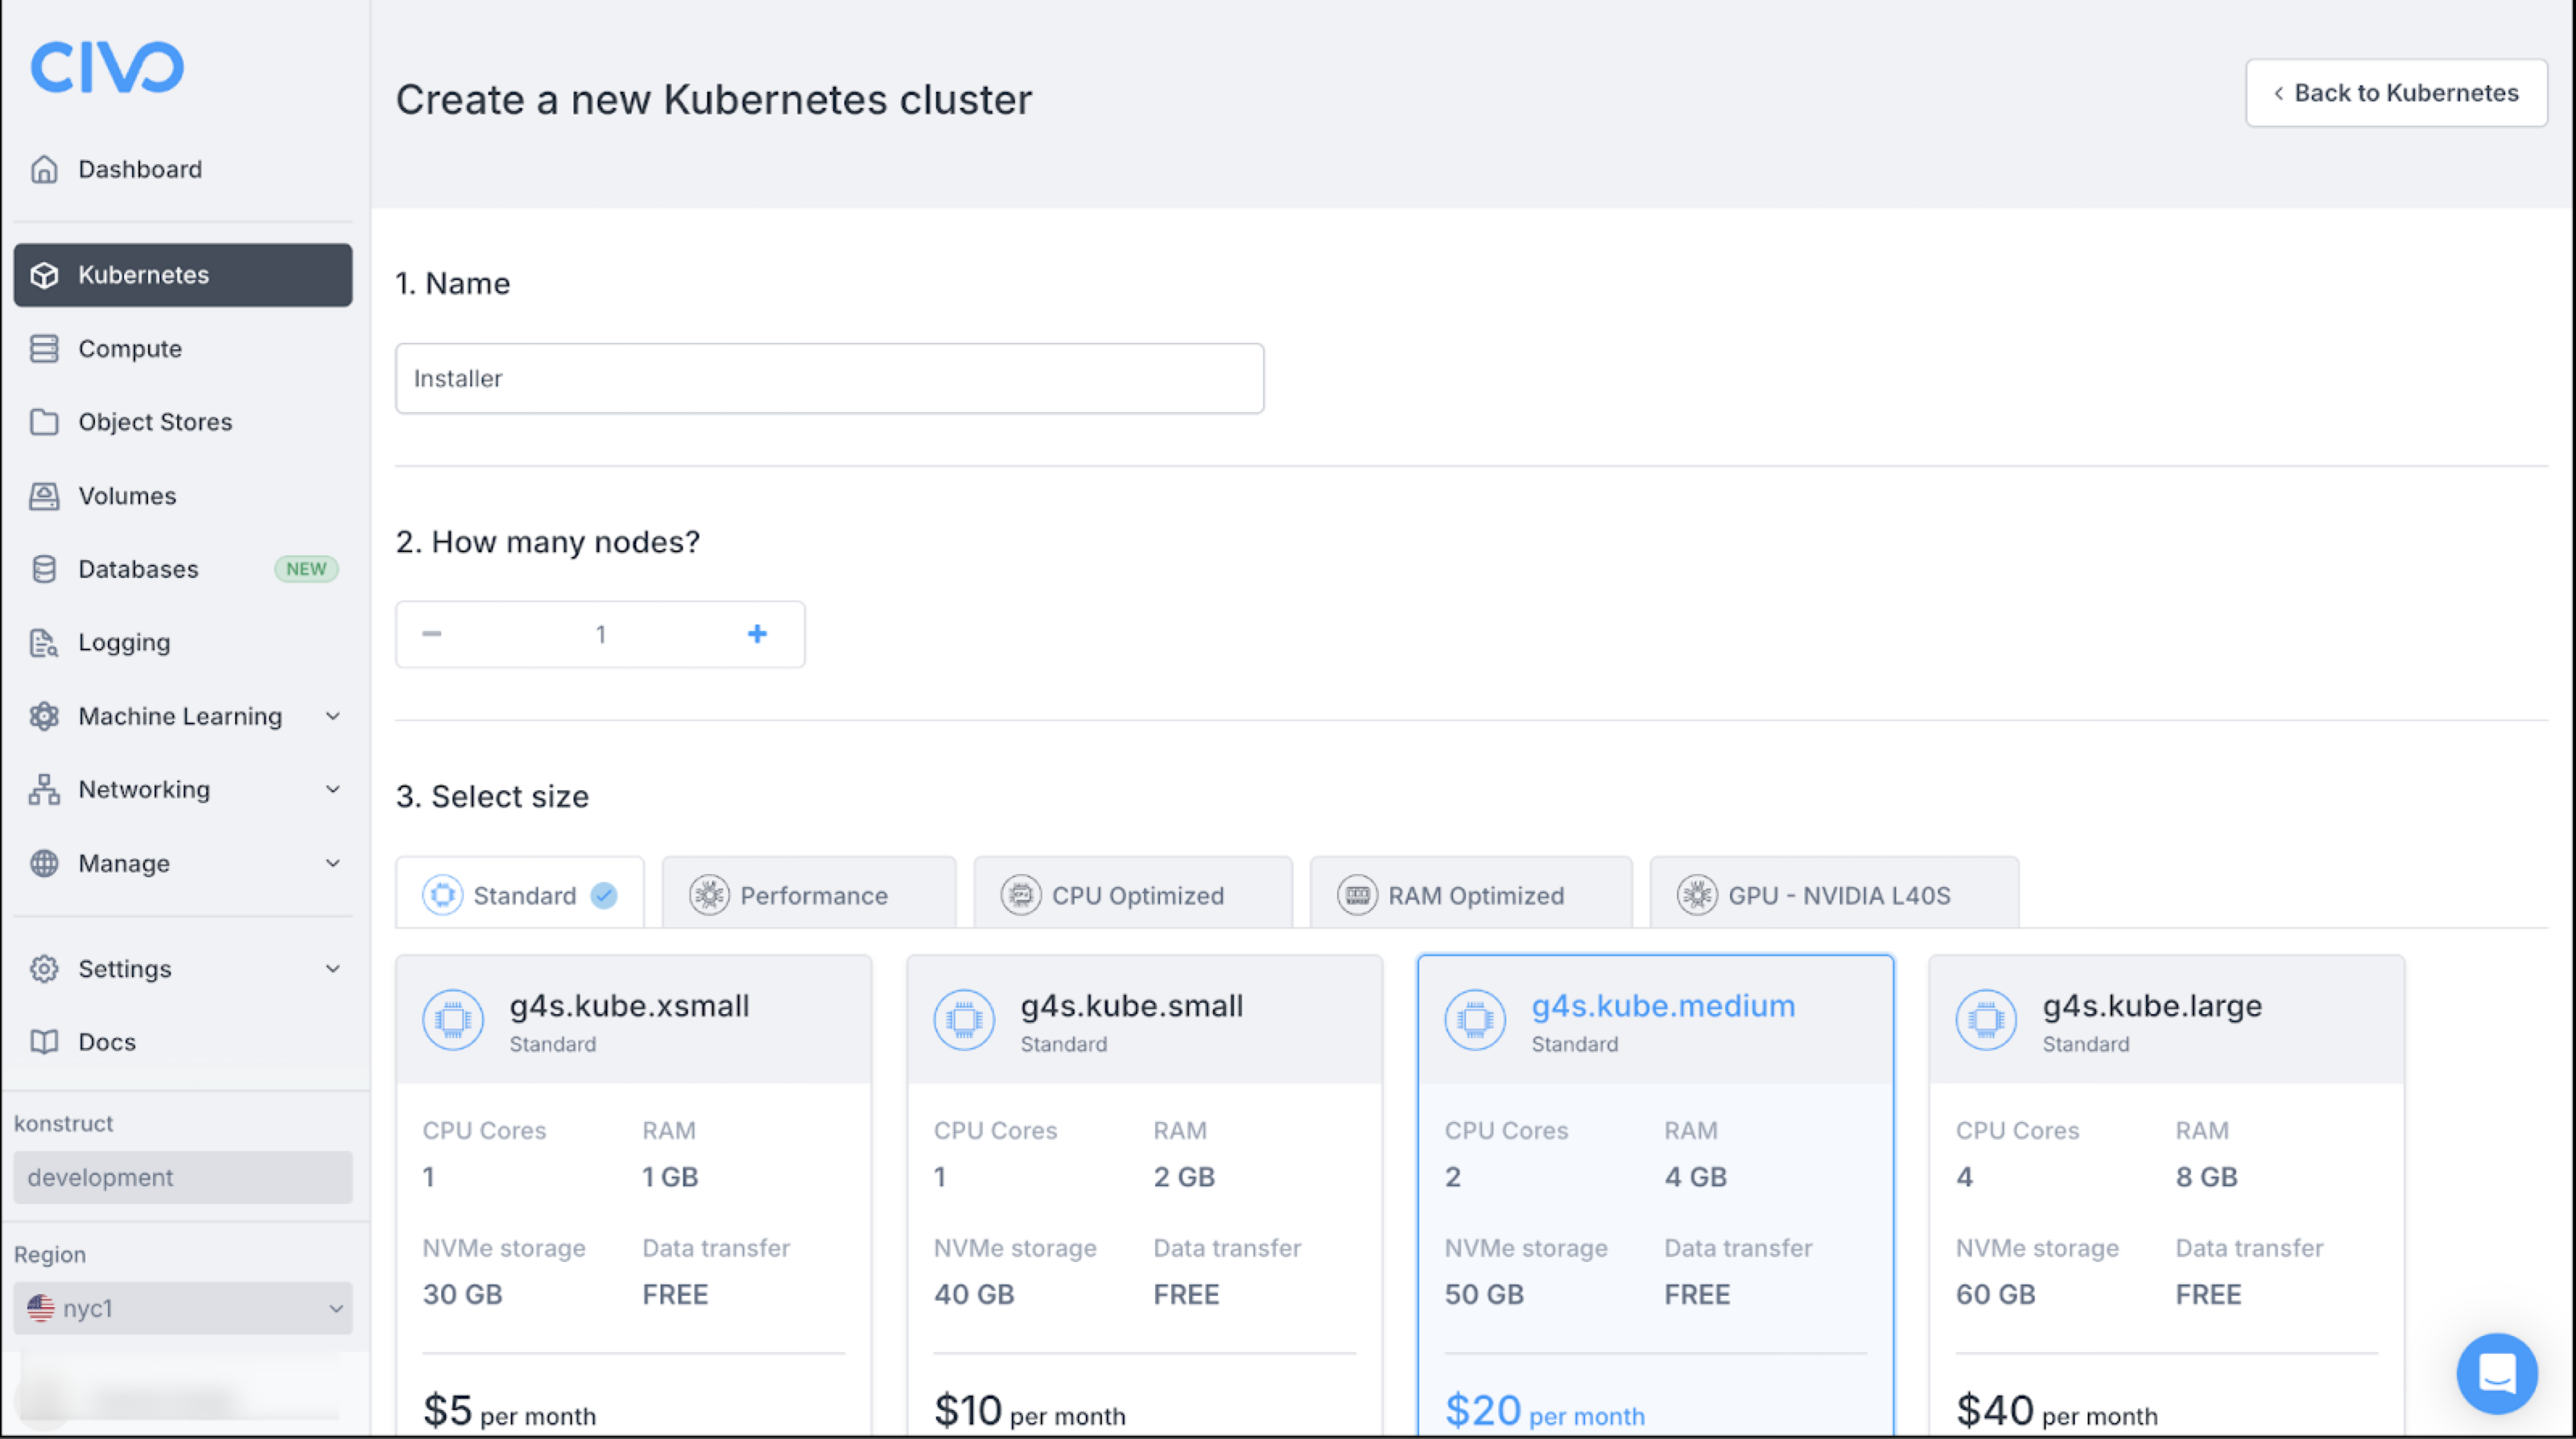
Task: Click the Settings gear icon
Action: point(44,968)
